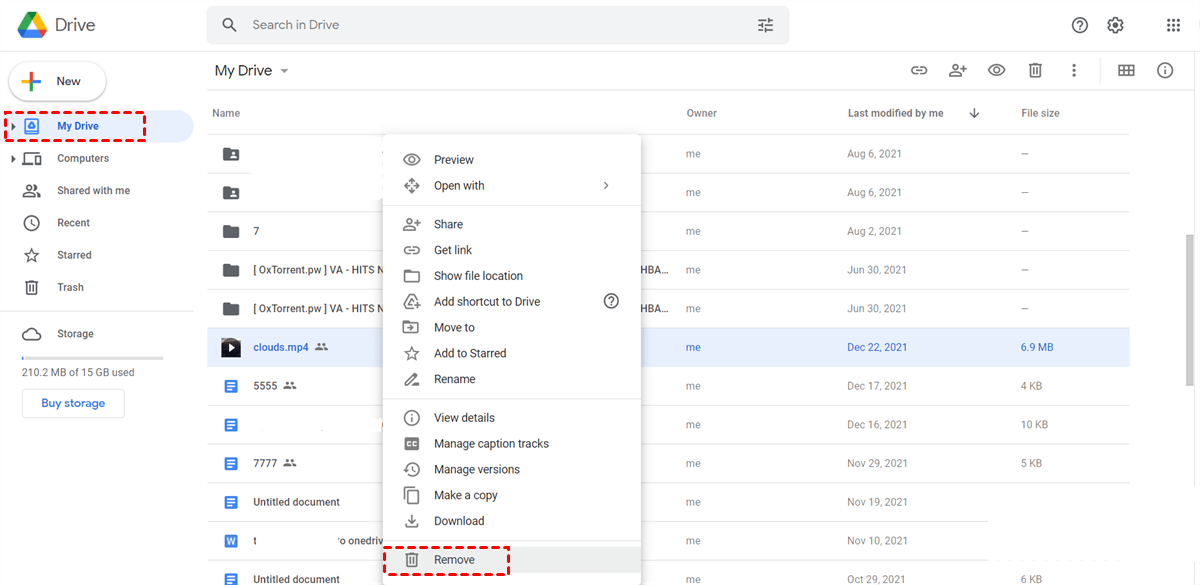Open the Google apps grid
Screen dimensions: 1200x585
tap(1173, 25)
